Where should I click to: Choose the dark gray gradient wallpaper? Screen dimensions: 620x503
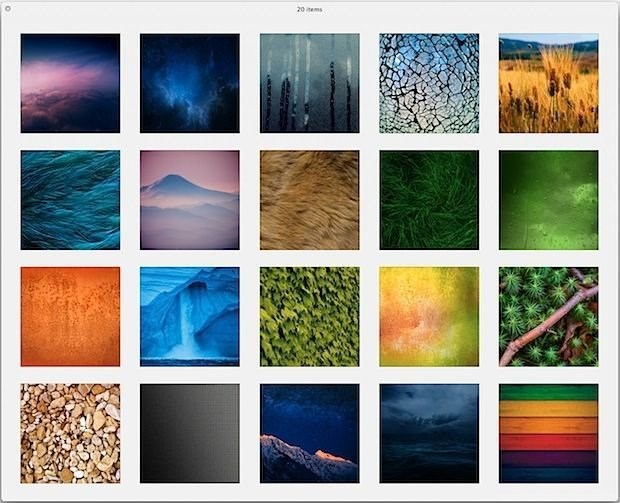point(190,433)
